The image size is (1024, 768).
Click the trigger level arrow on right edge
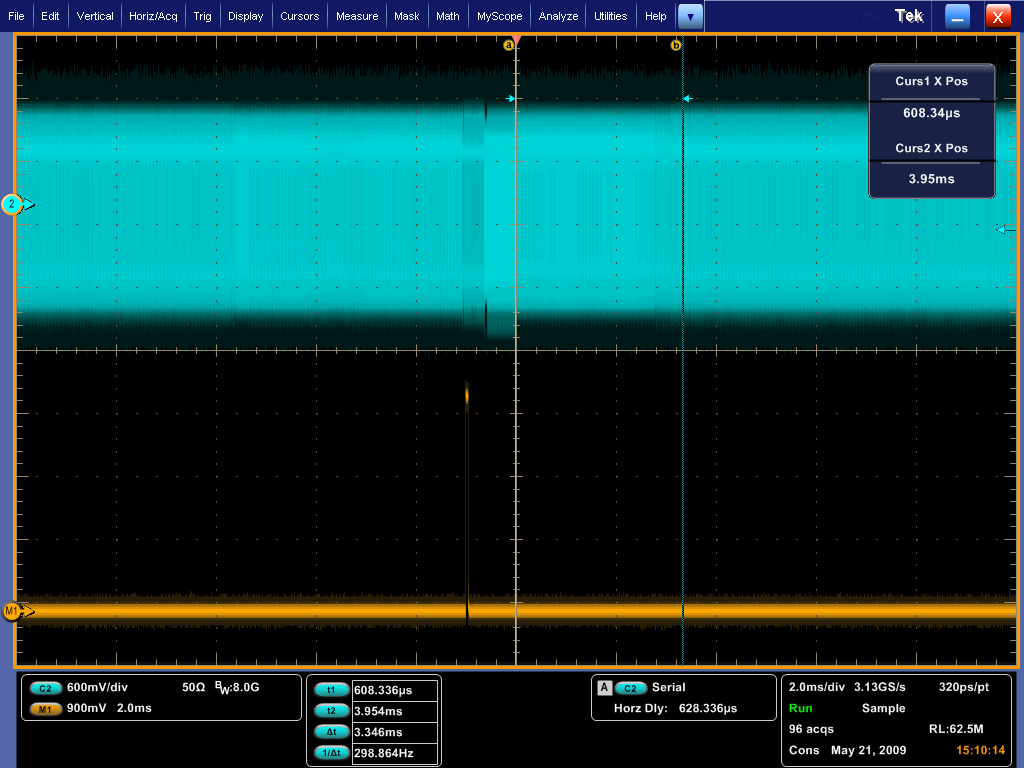[x=1005, y=230]
